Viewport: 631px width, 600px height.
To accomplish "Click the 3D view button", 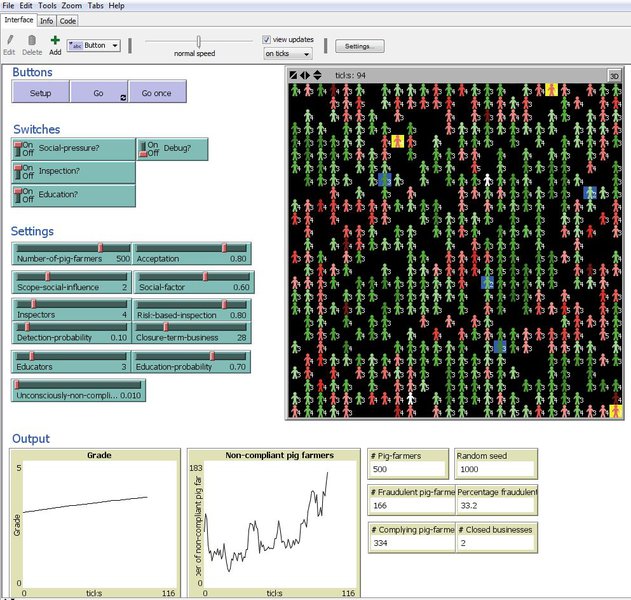I will coord(617,75).
